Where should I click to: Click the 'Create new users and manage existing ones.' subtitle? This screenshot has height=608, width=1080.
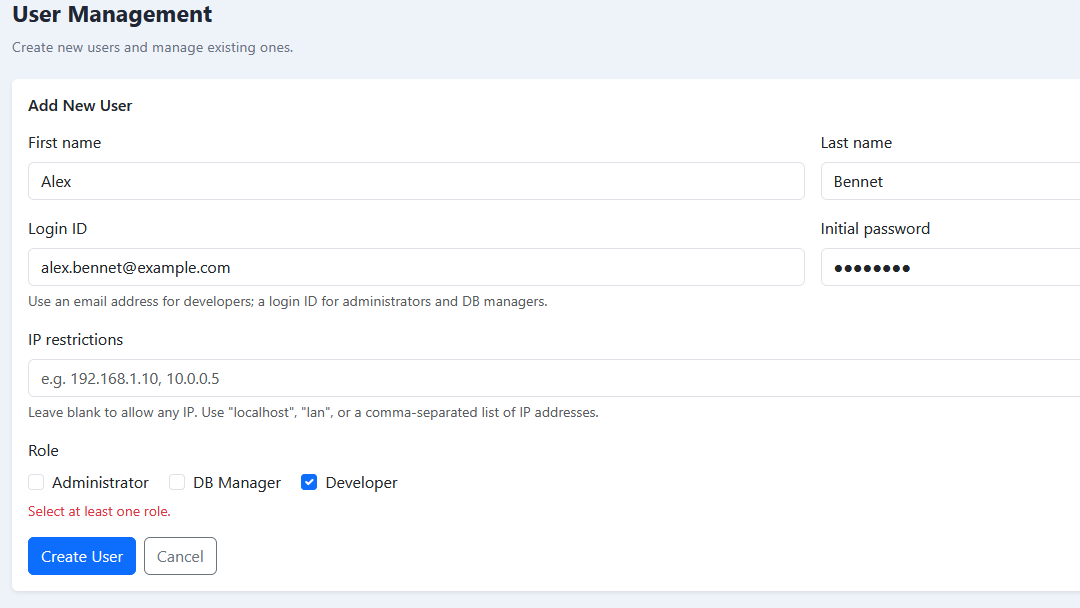(153, 48)
